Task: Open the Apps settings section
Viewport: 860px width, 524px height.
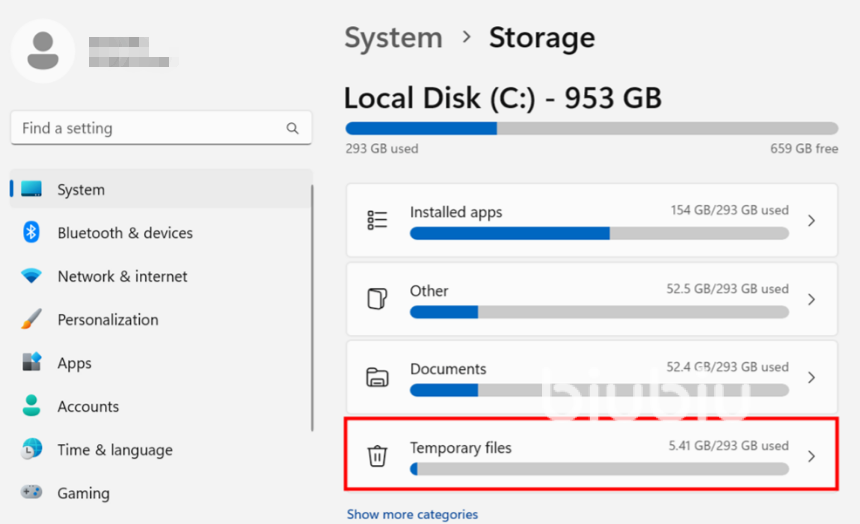Action: click(74, 364)
